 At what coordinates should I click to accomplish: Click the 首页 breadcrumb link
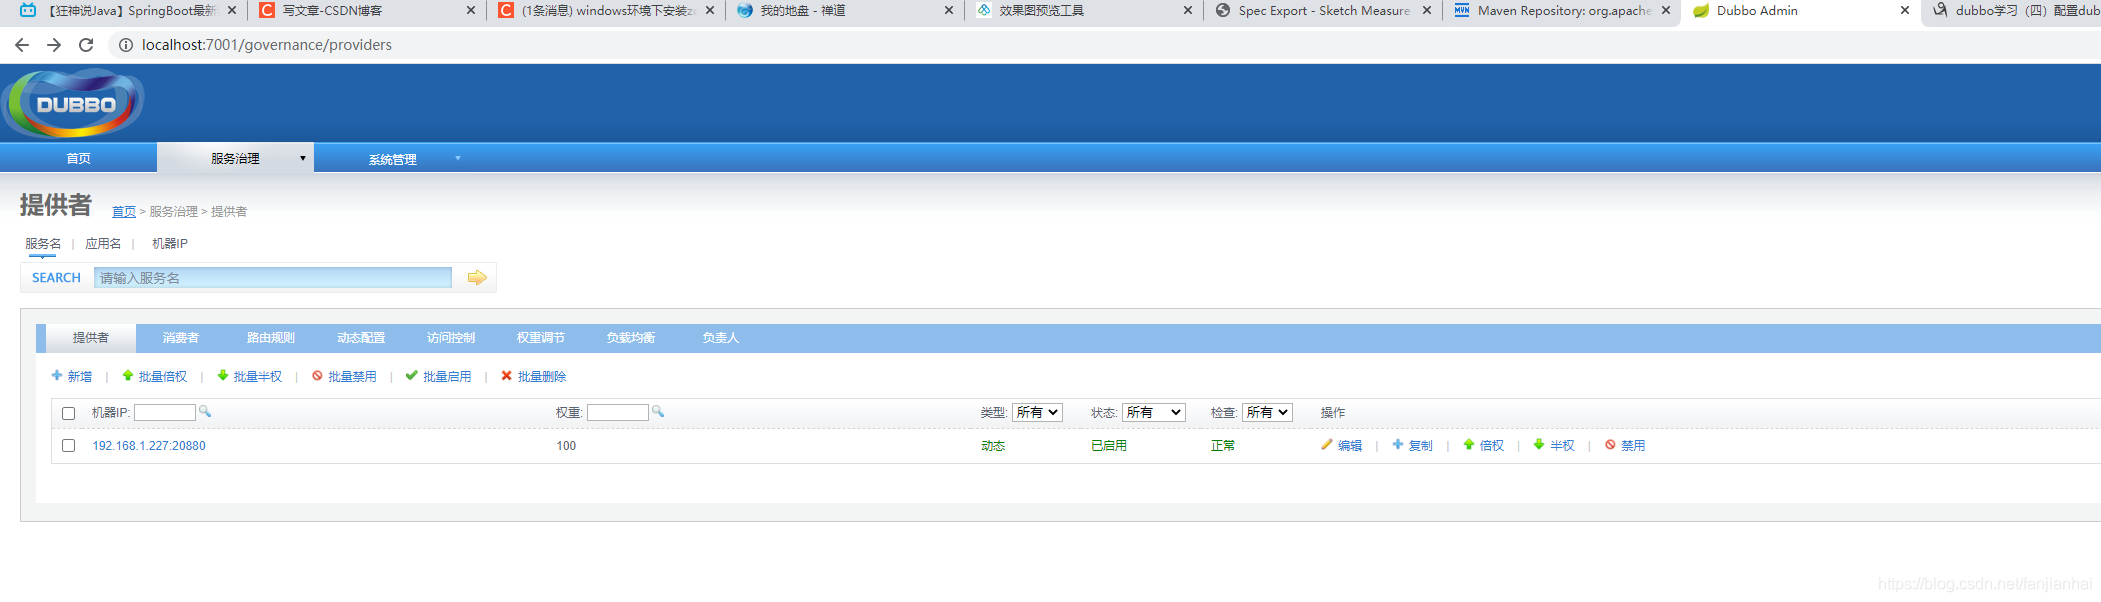click(x=124, y=212)
